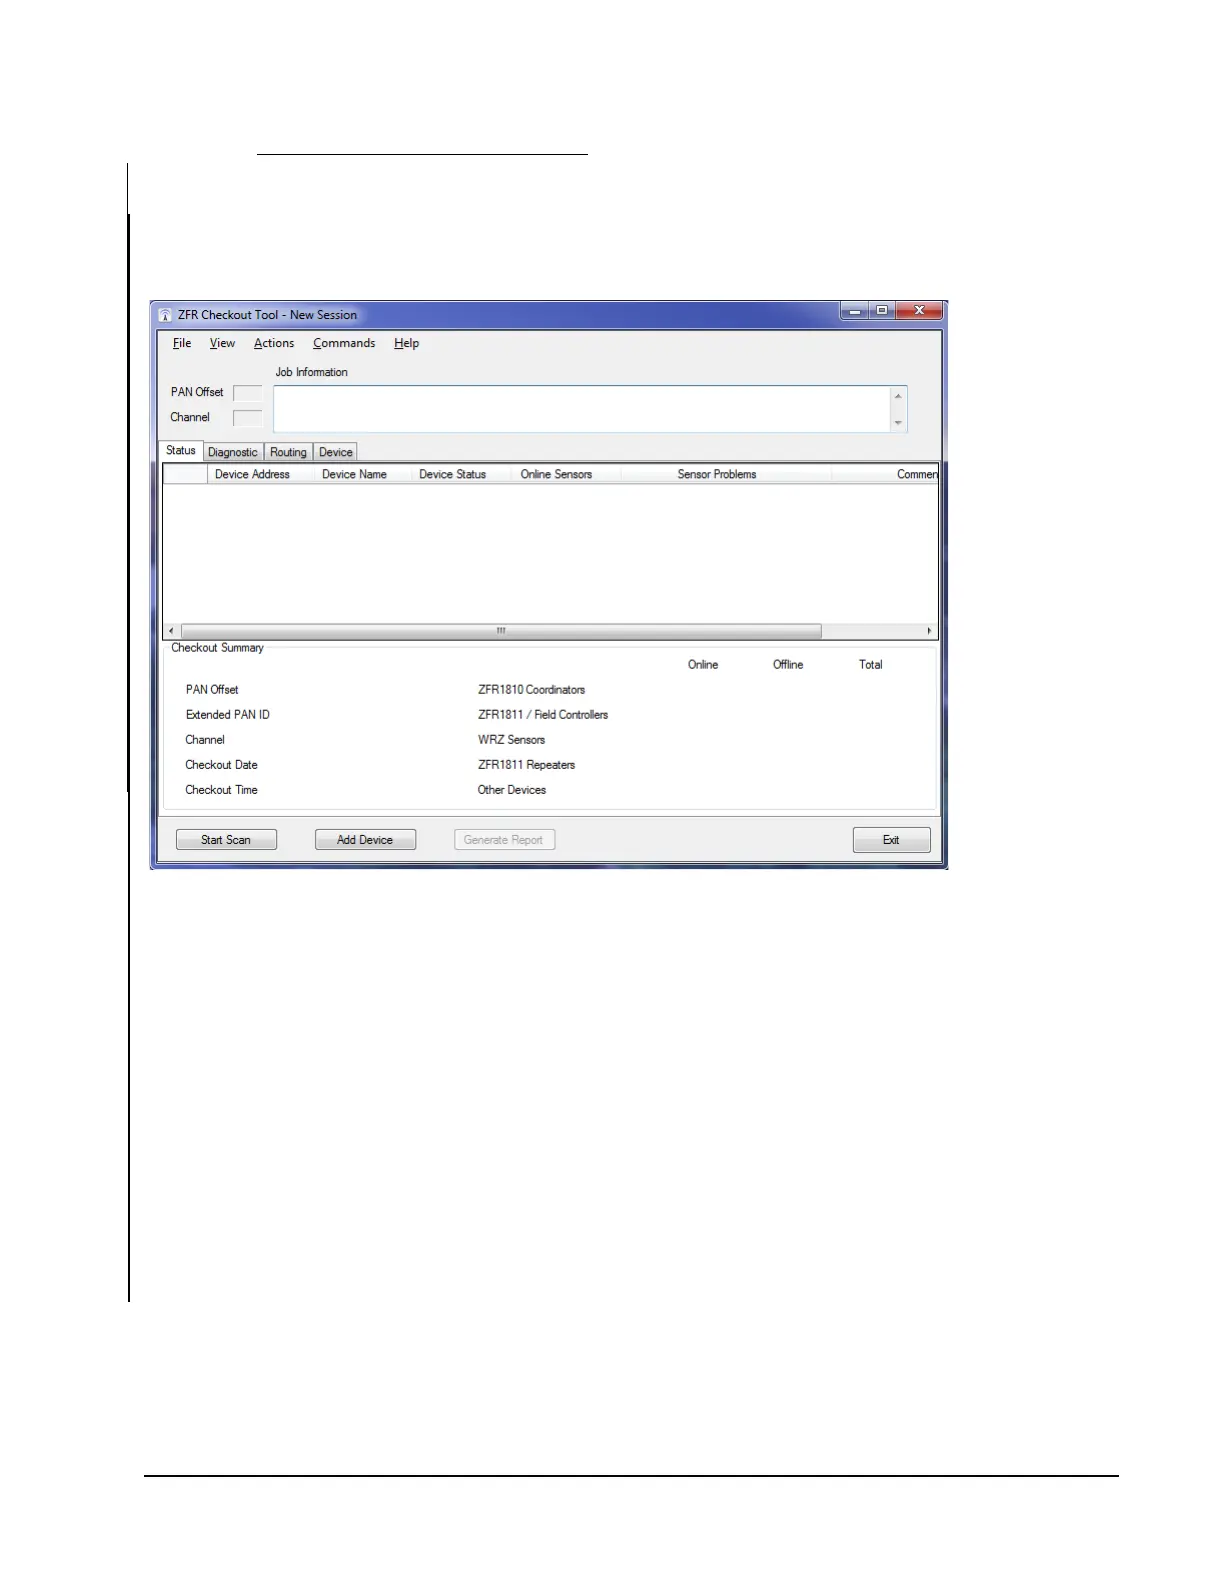Click the Comments column header

click(885, 474)
